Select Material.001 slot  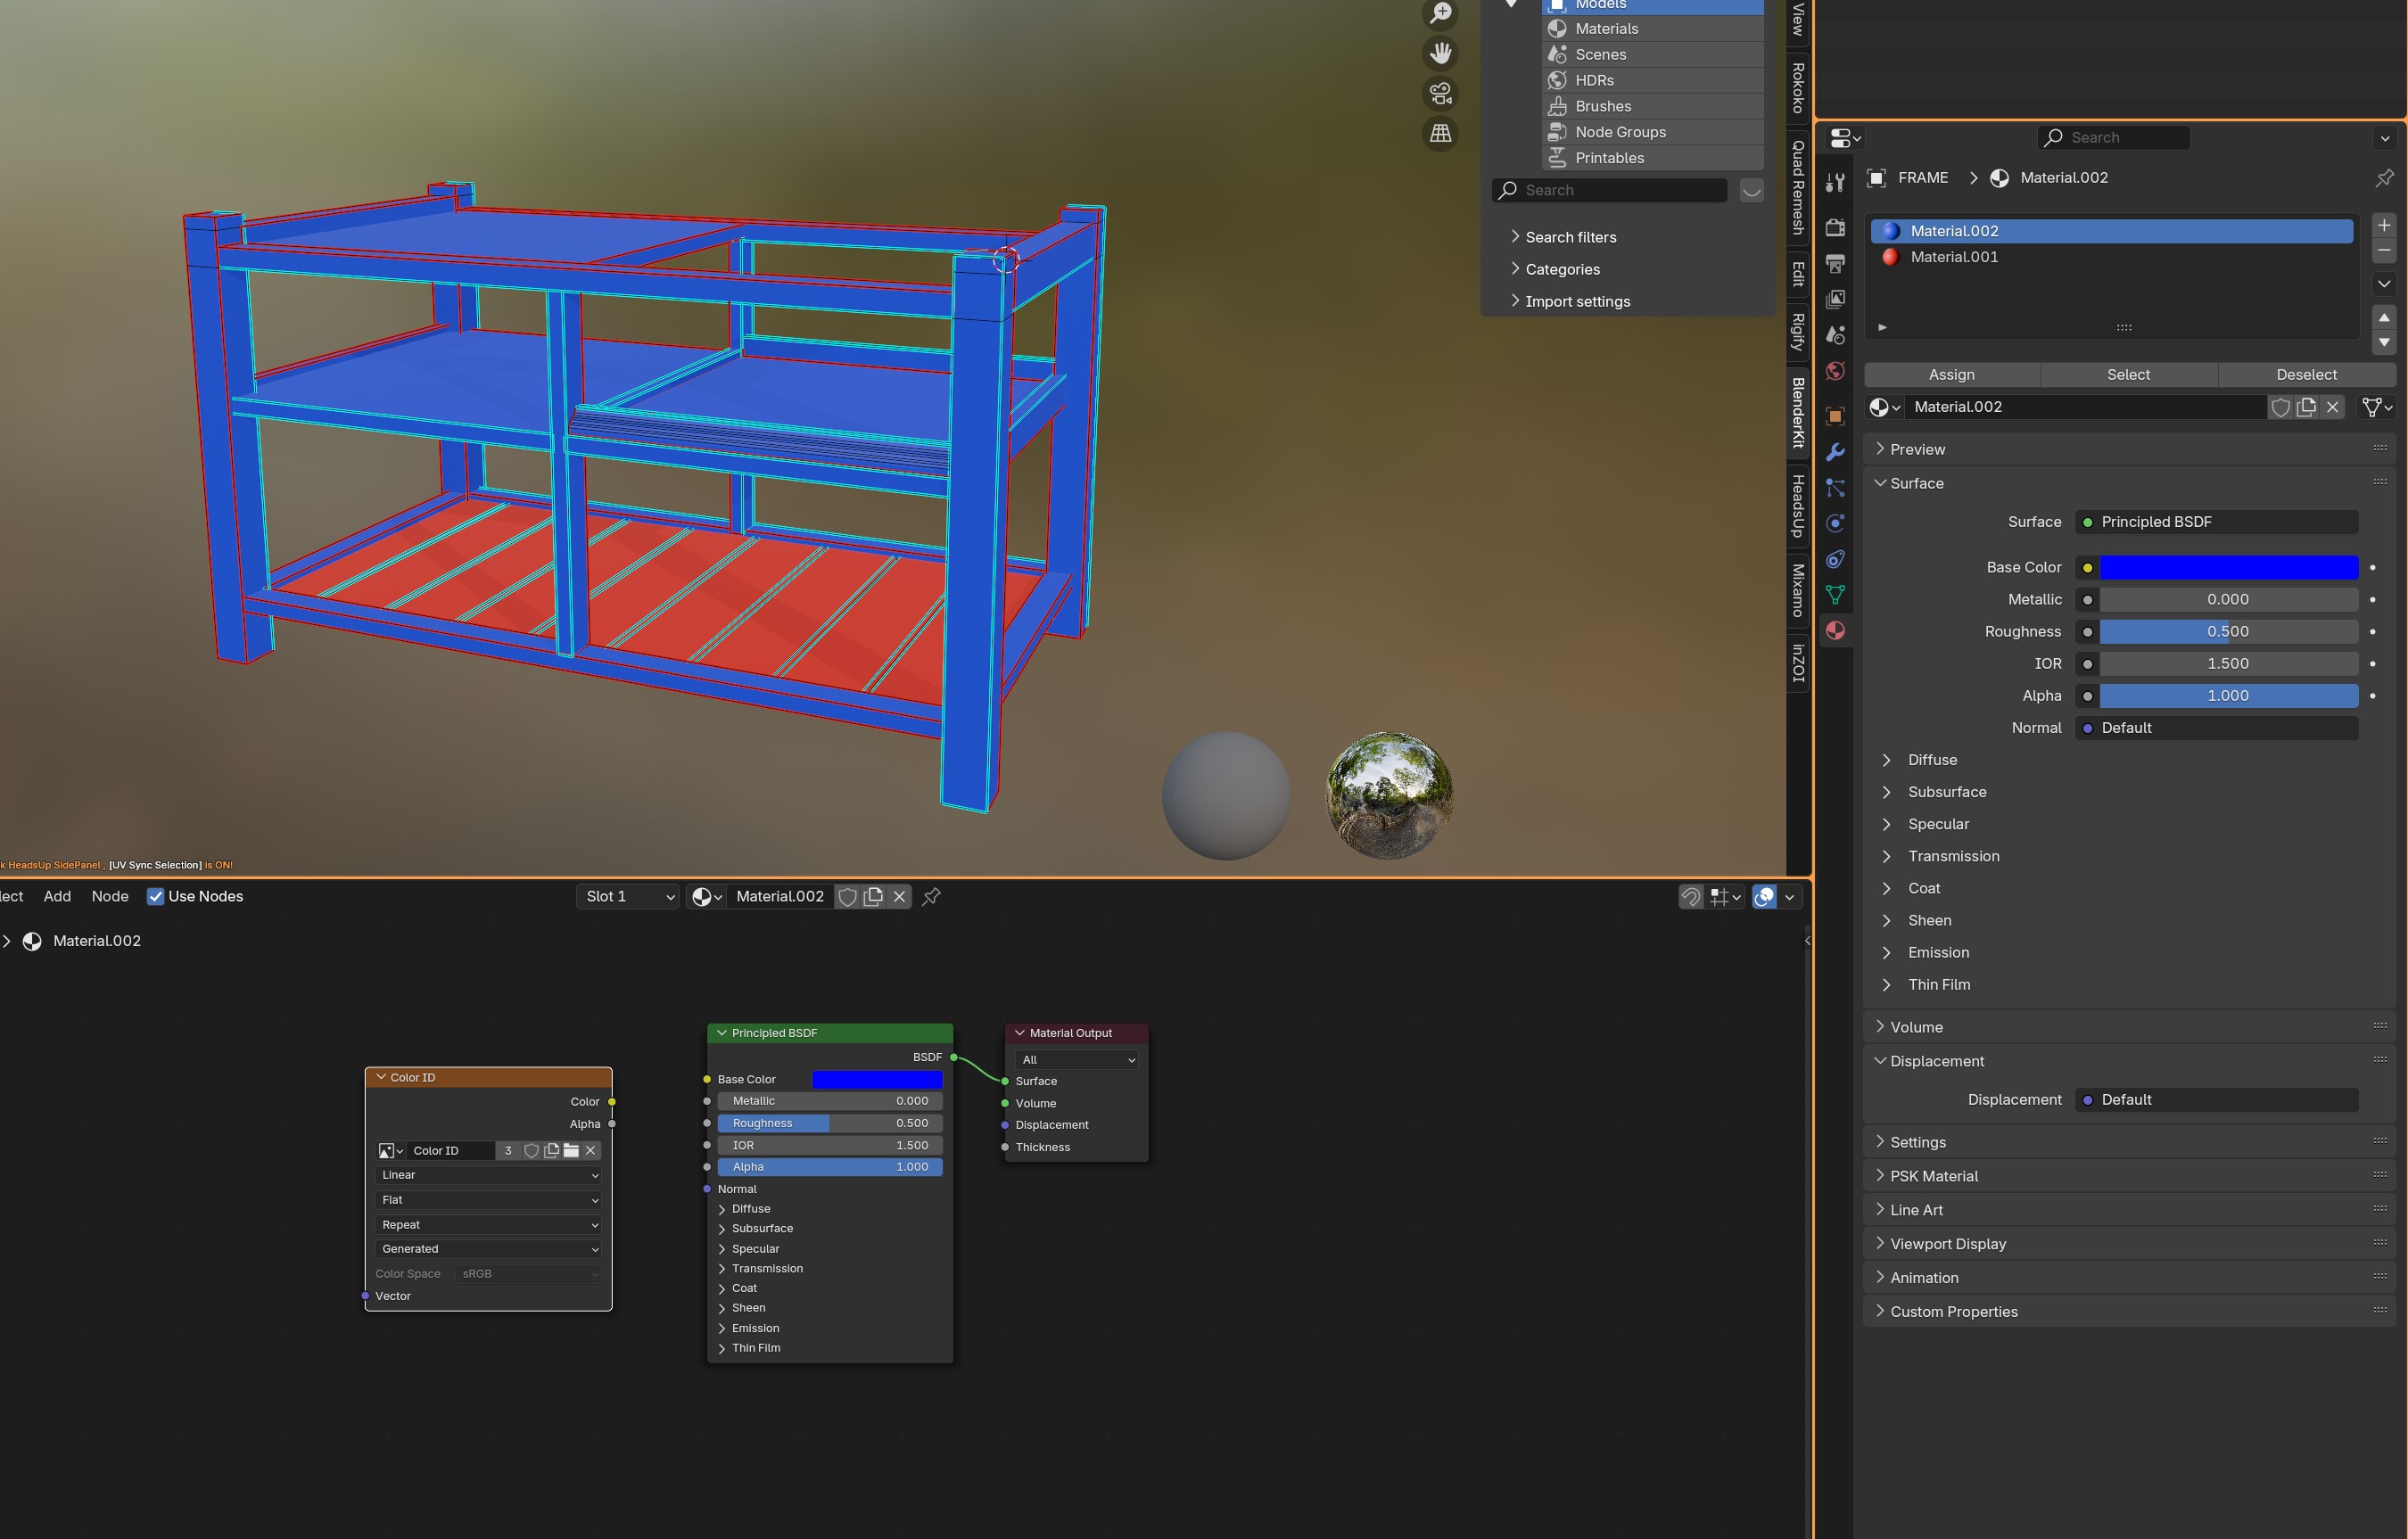click(x=2112, y=257)
